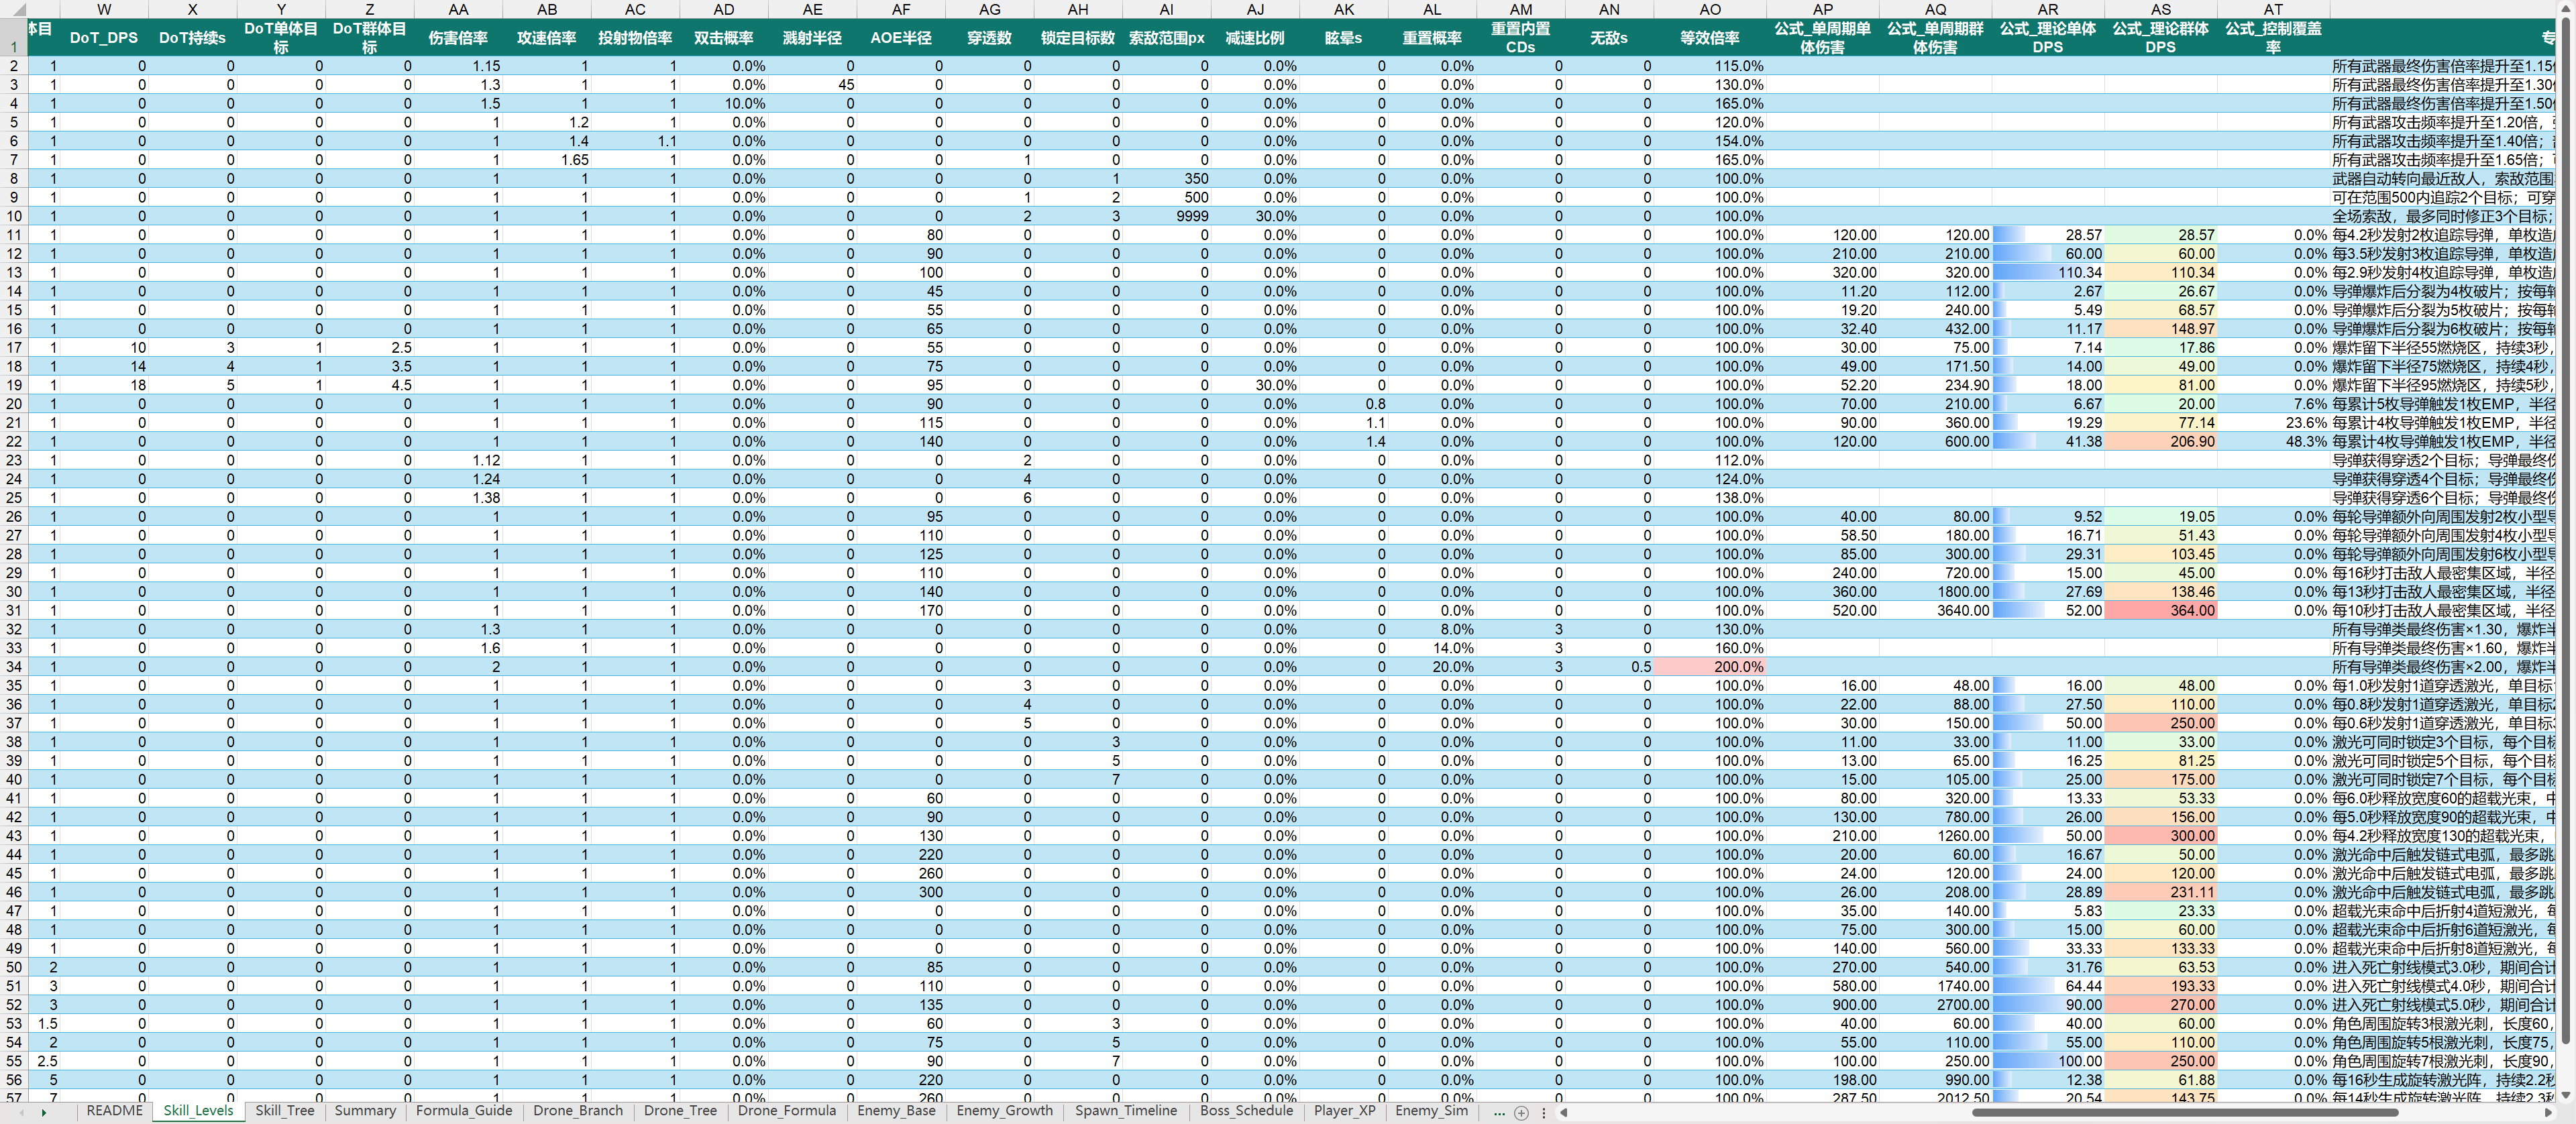The width and height of the screenshot is (2576, 1124).
Task: Click the 索敌范围px header cell
Action: tap(1166, 38)
